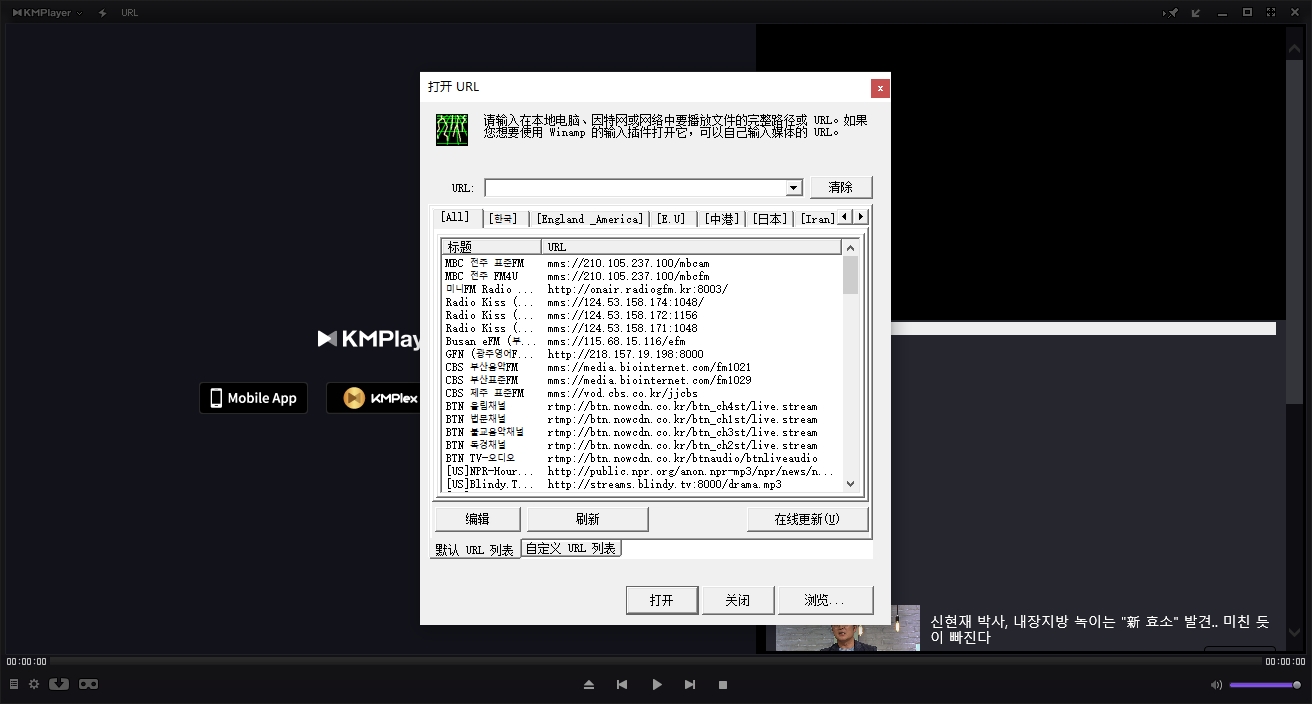Click the Winamp-style icon in the dialog
The height and width of the screenshot is (704, 1312).
(452, 130)
